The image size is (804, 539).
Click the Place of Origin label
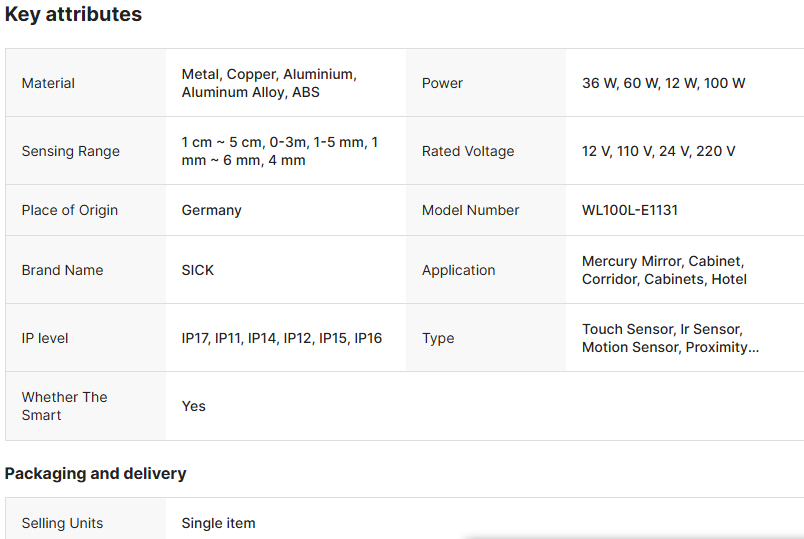[x=69, y=210]
